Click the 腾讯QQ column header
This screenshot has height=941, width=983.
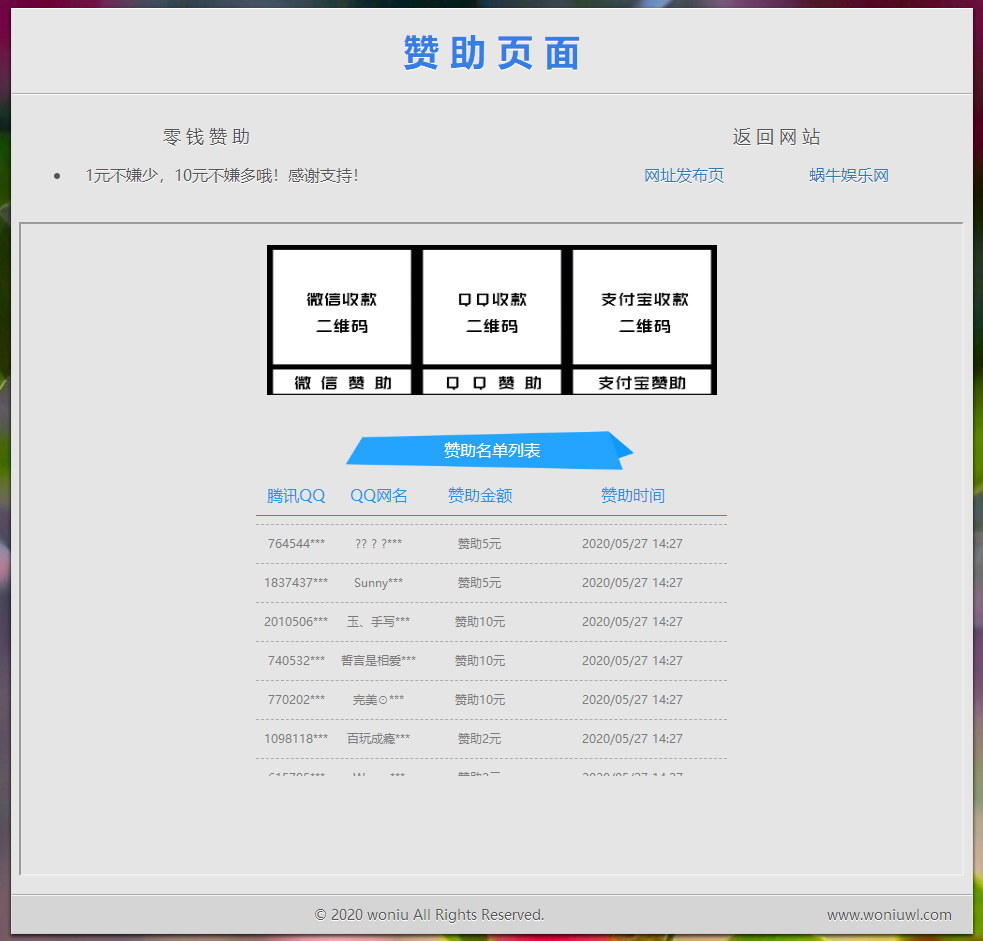tap(295, 495)
